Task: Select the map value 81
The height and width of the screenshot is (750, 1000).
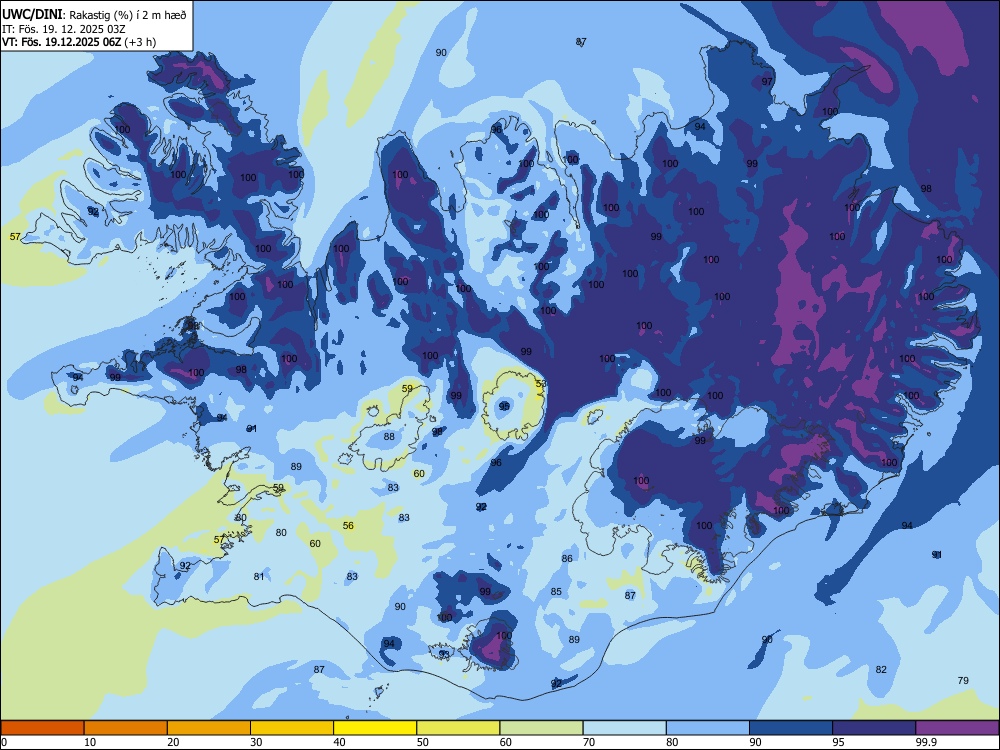Action: (259, 577)
